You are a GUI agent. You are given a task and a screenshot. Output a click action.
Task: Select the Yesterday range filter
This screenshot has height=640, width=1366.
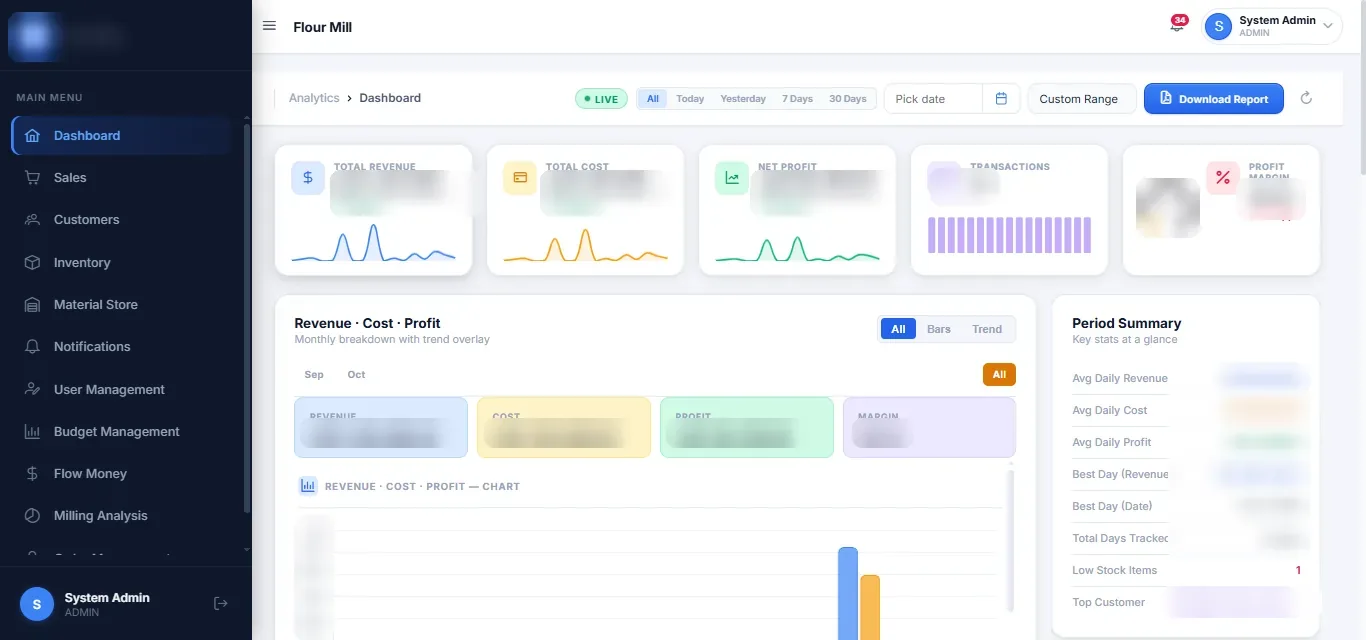pyautogui.click(x=743, y=99)
